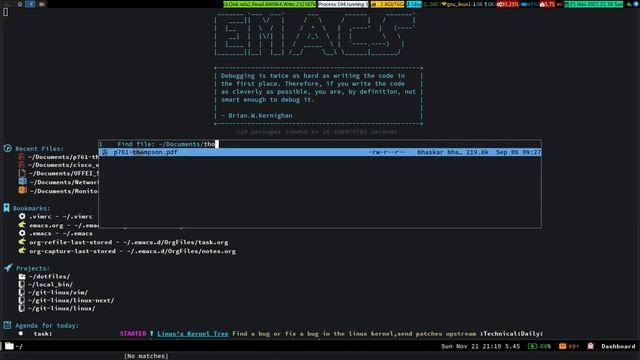
Task: Click the orange presentation icon beside ~/Documents/Monito
Action: [22, 190]
